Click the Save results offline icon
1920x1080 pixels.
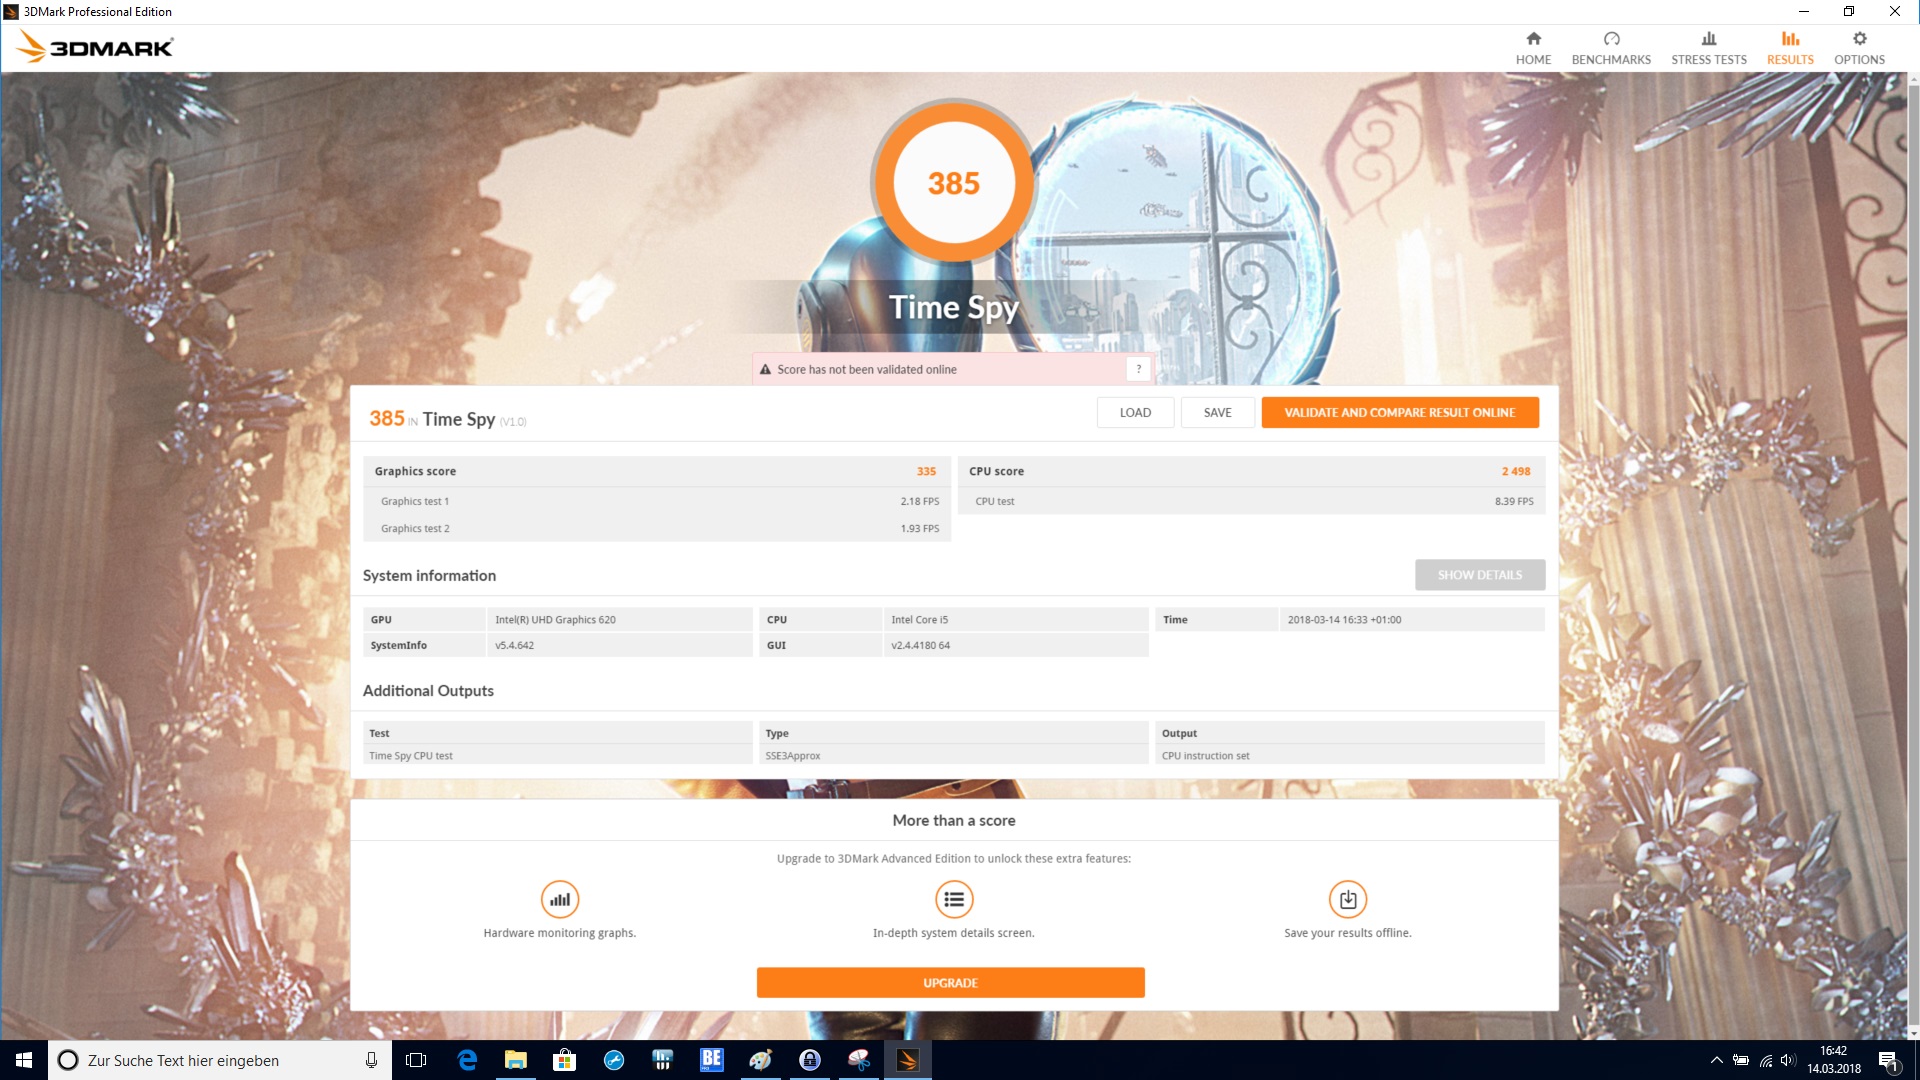pyautogui.click(x=1347, y=899)
